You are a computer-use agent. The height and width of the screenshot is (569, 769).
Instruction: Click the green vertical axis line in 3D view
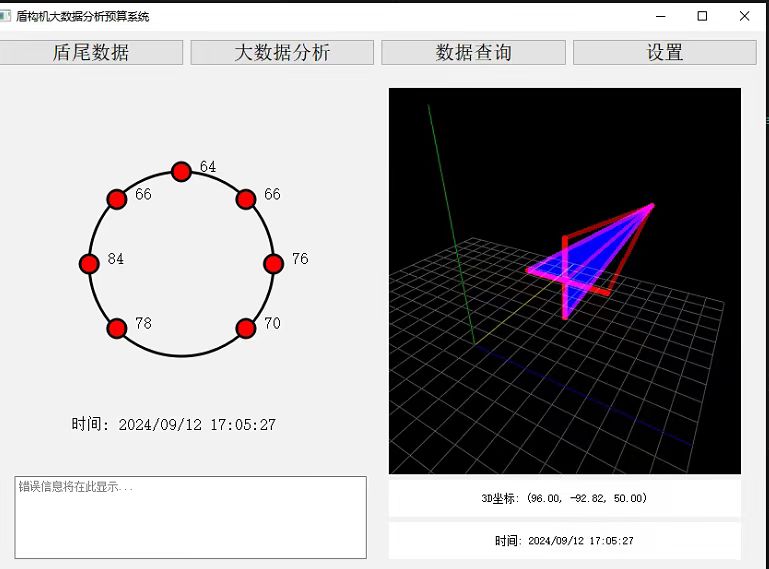(x=451, y=223)
